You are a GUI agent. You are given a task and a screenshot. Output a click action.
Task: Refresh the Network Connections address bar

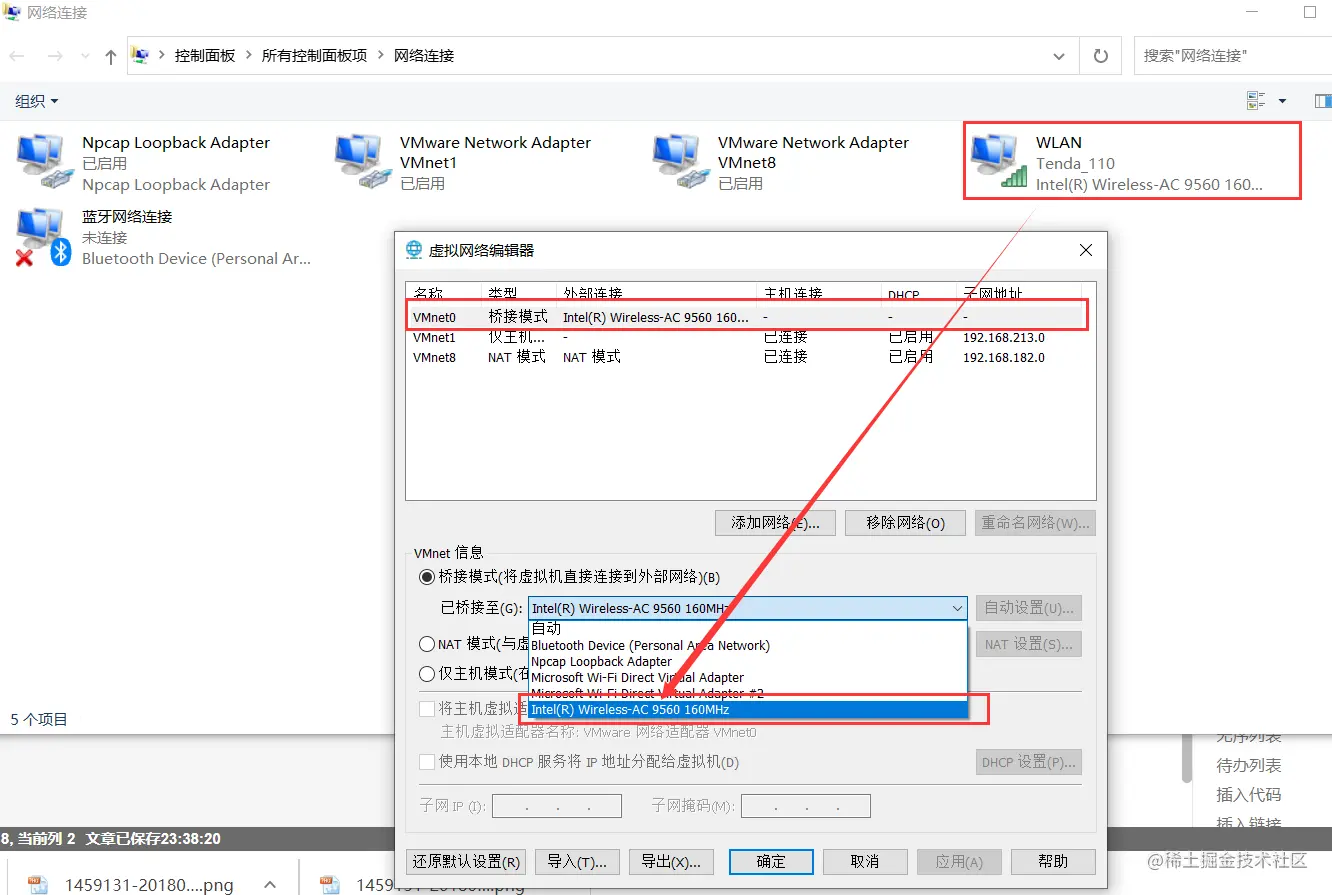(x=1101, y=56)
